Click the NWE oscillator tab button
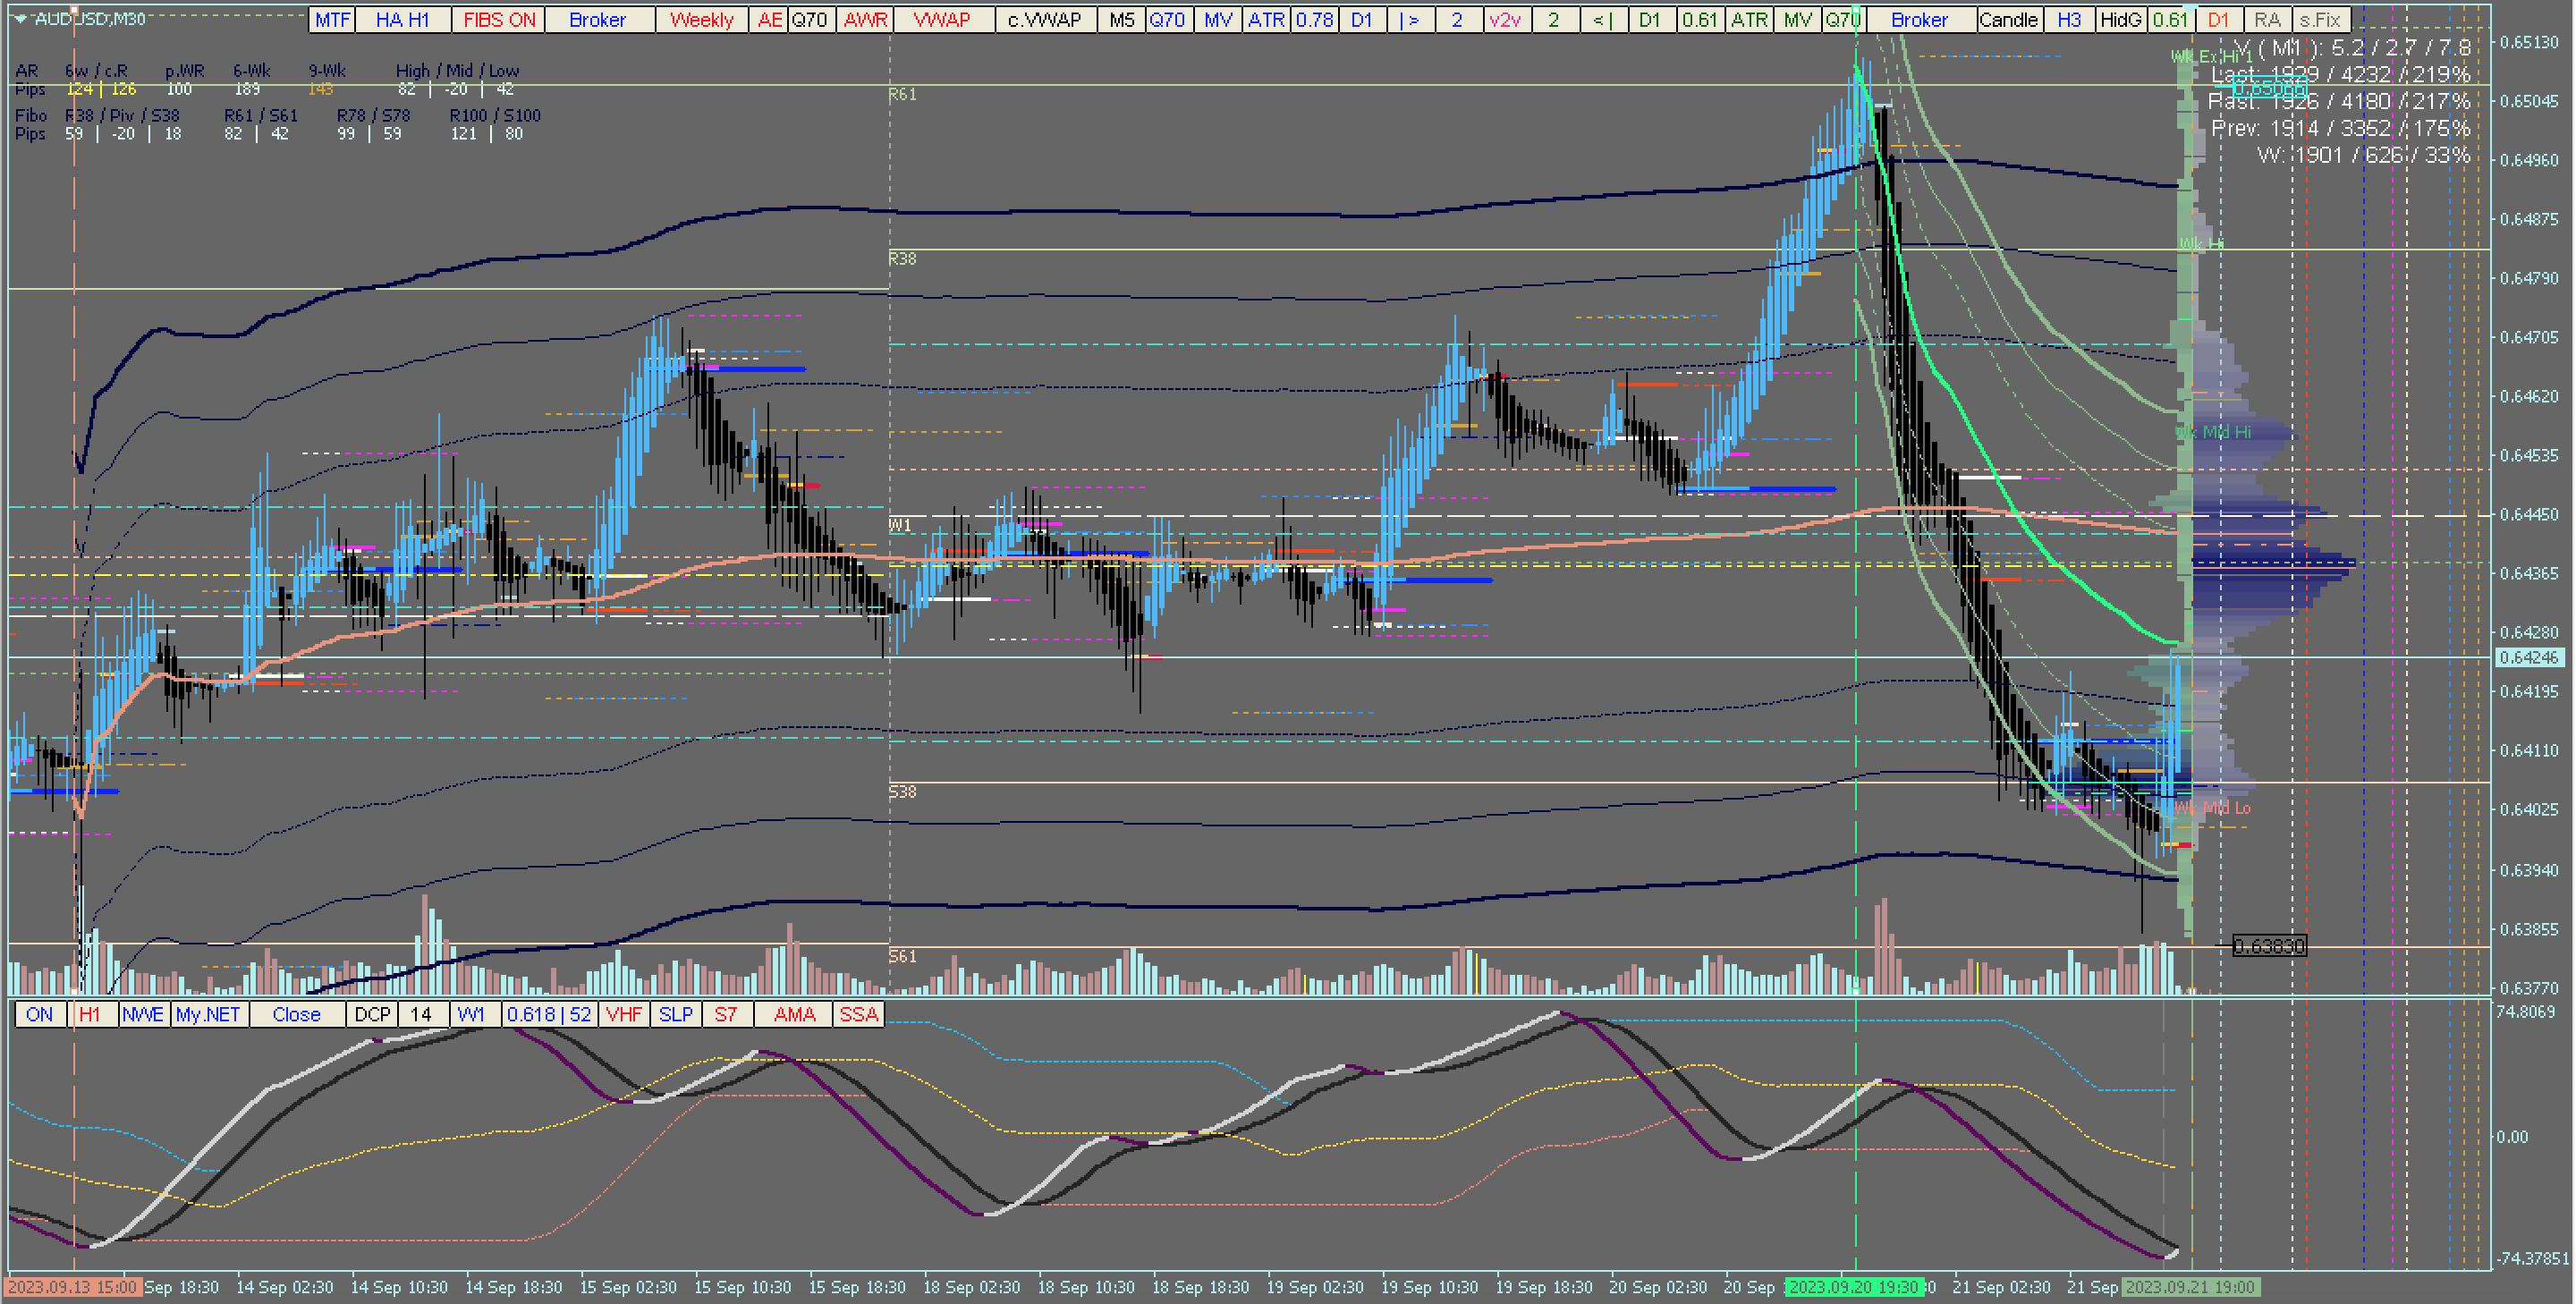The image size is (2576, 1304). pyautogui.click(x=143, y=1015)
